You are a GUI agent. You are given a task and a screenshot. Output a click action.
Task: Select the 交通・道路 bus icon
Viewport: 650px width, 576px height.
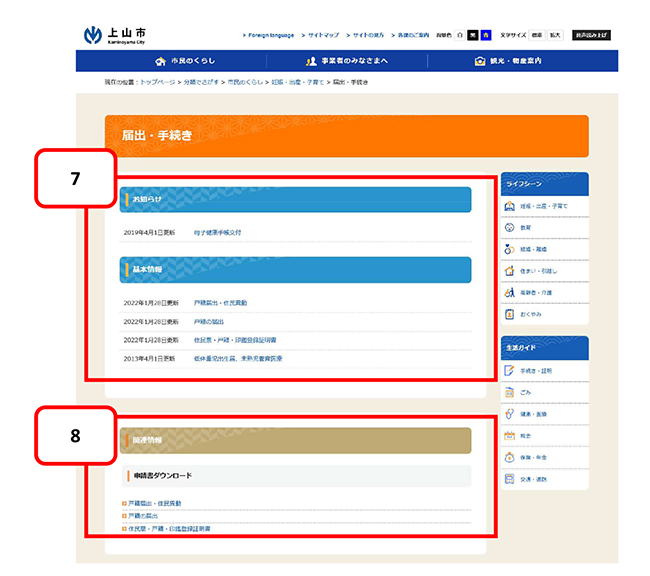510,479
